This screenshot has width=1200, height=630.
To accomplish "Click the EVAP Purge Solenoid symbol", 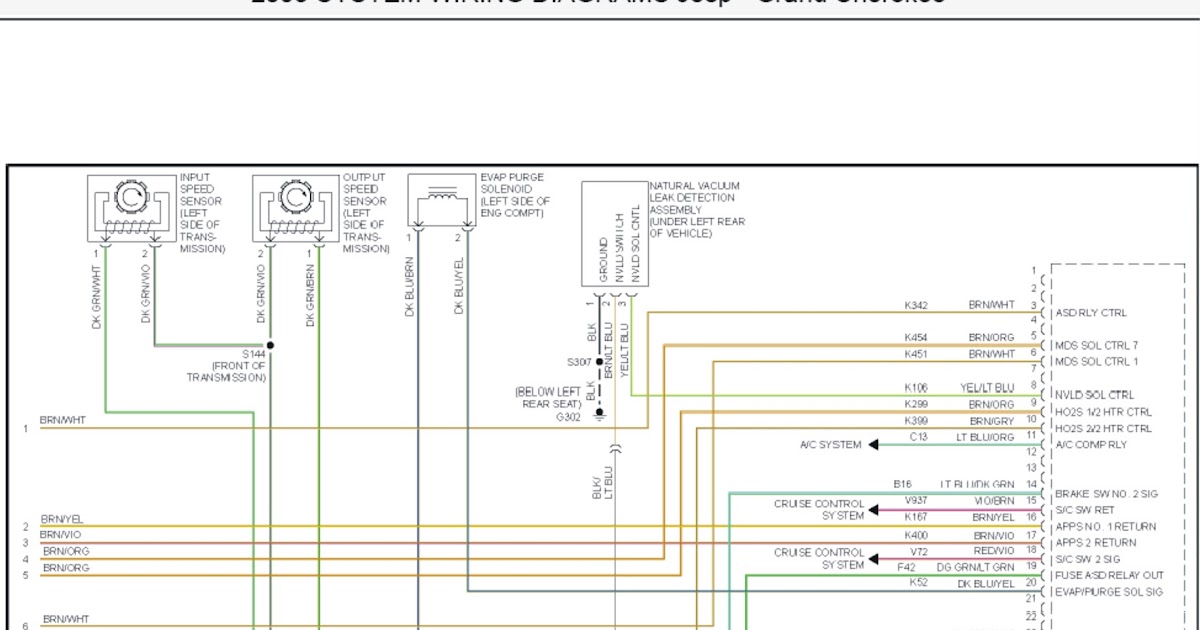I will (440, 200).
